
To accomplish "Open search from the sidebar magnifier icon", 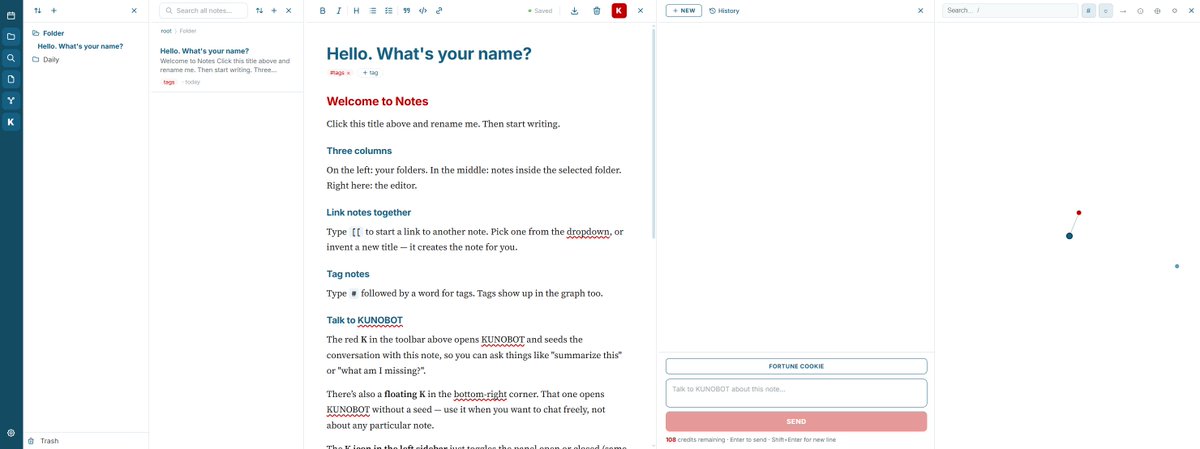I will pyautogui.click(x=11, y=57).
